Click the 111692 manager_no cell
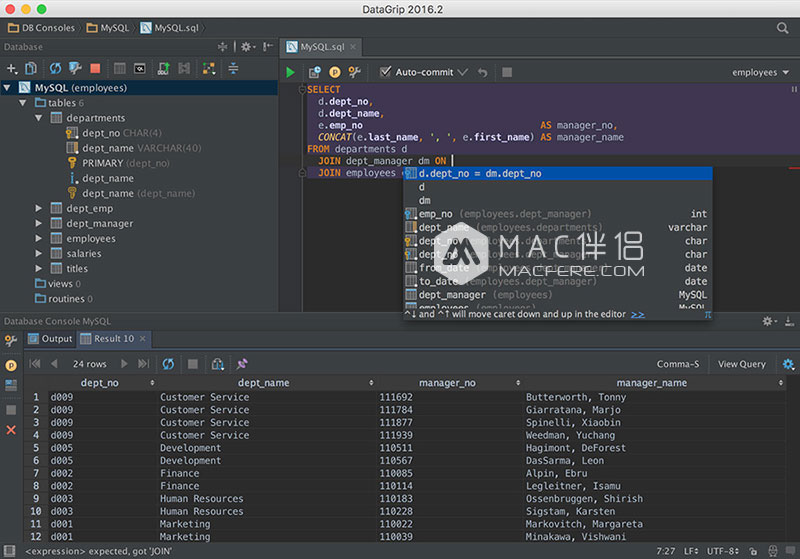The height and width of the screenshot is (559, 800). [x=396, y=397]
